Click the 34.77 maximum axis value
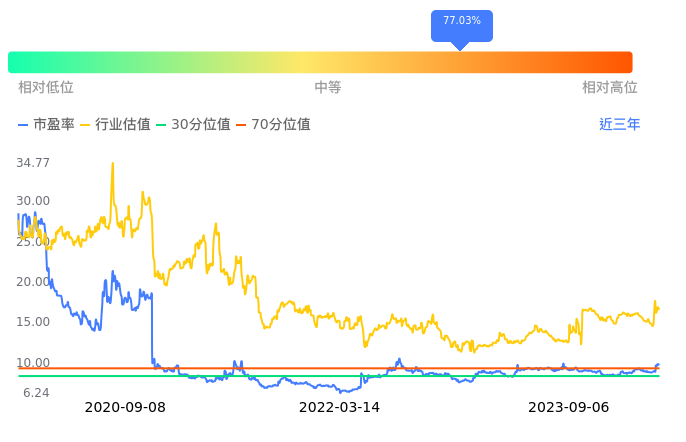Screen dimensions: 686x442 click(33, 163)
